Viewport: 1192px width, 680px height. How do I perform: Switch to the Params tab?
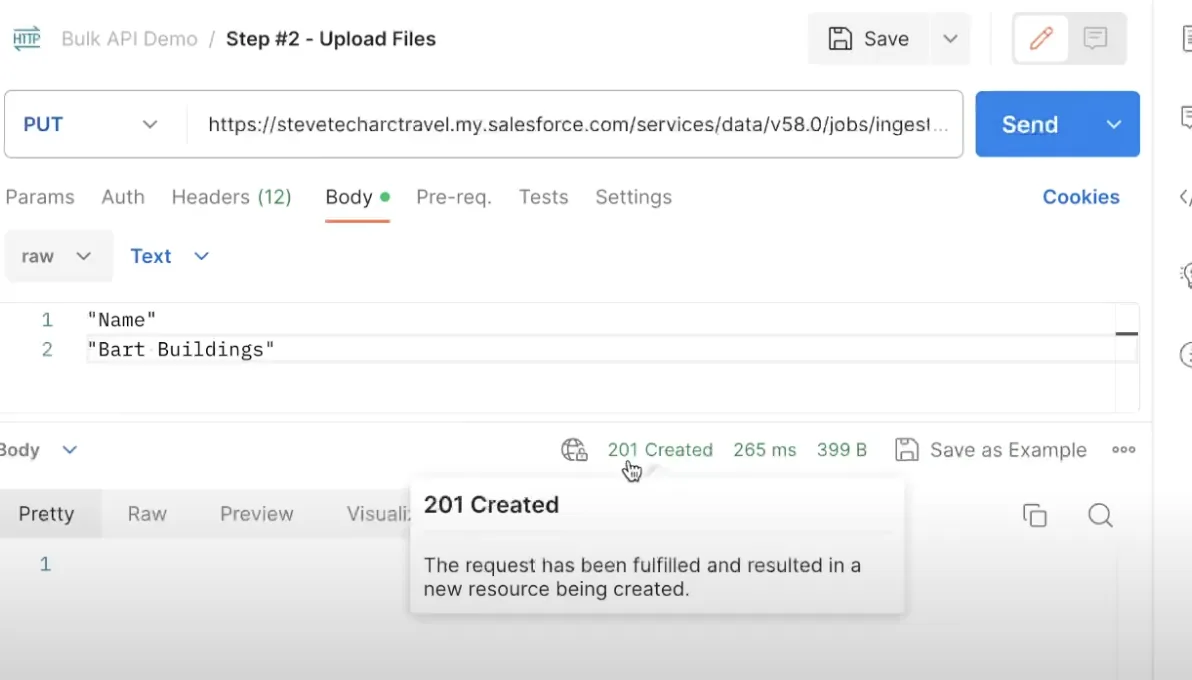[x=40, y=197]
